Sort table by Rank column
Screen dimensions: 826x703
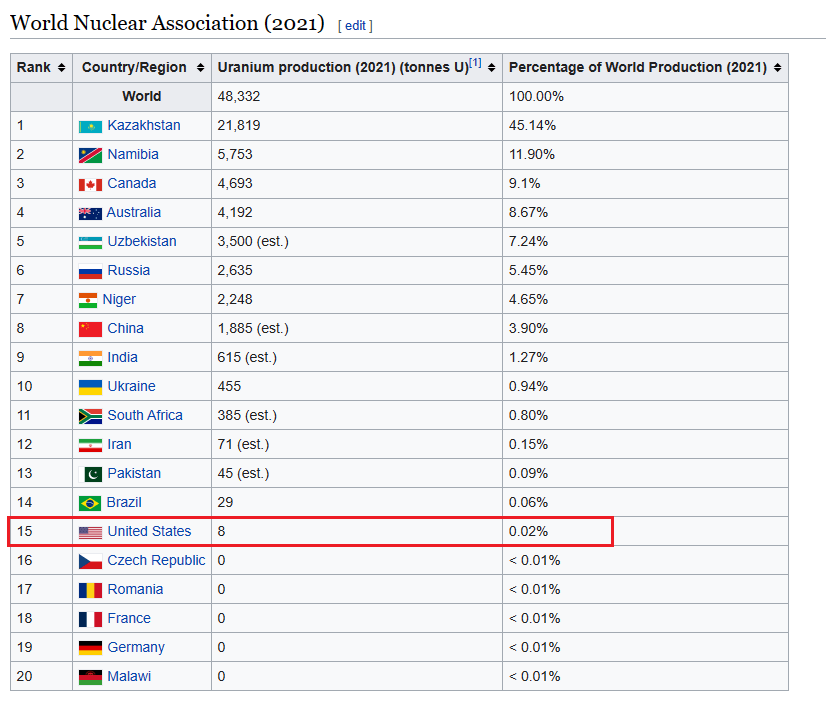(x=61, y=68)
